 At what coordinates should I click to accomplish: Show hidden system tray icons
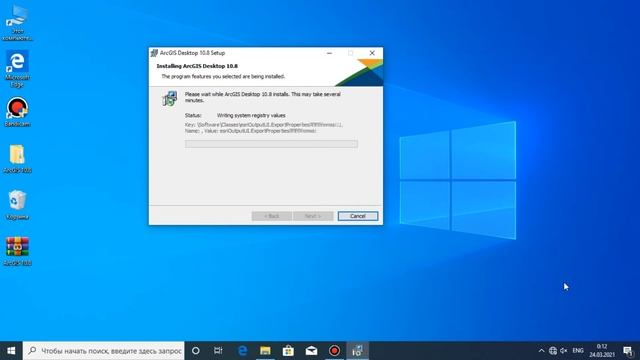tap(541, 351)
